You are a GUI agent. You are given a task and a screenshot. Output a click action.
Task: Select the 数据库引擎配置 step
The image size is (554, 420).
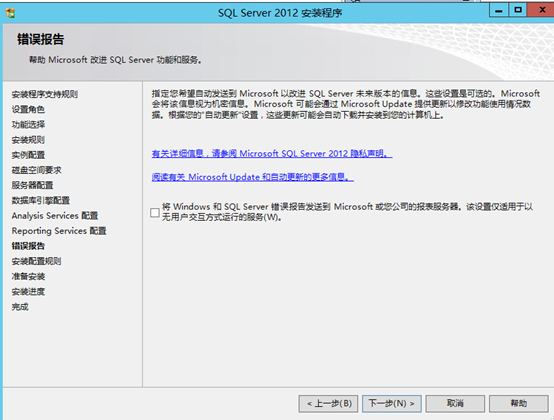point(41,201)
